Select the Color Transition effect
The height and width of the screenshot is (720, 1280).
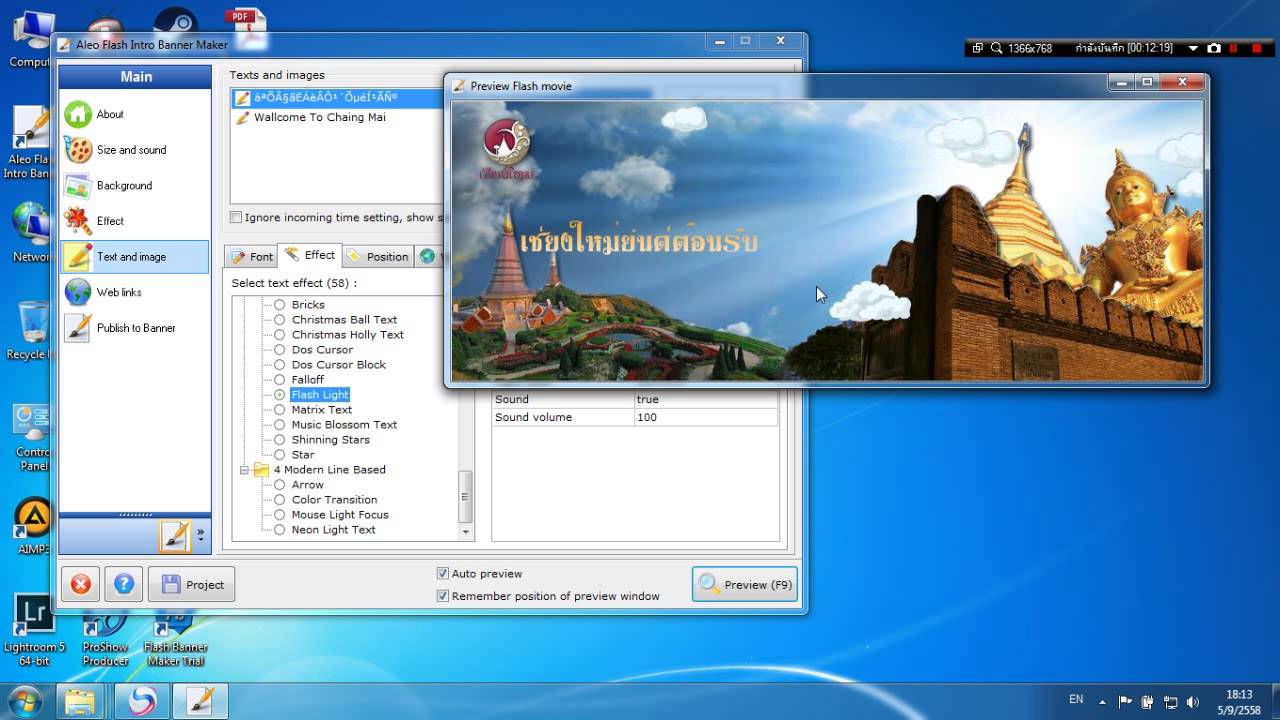point(334,499)
